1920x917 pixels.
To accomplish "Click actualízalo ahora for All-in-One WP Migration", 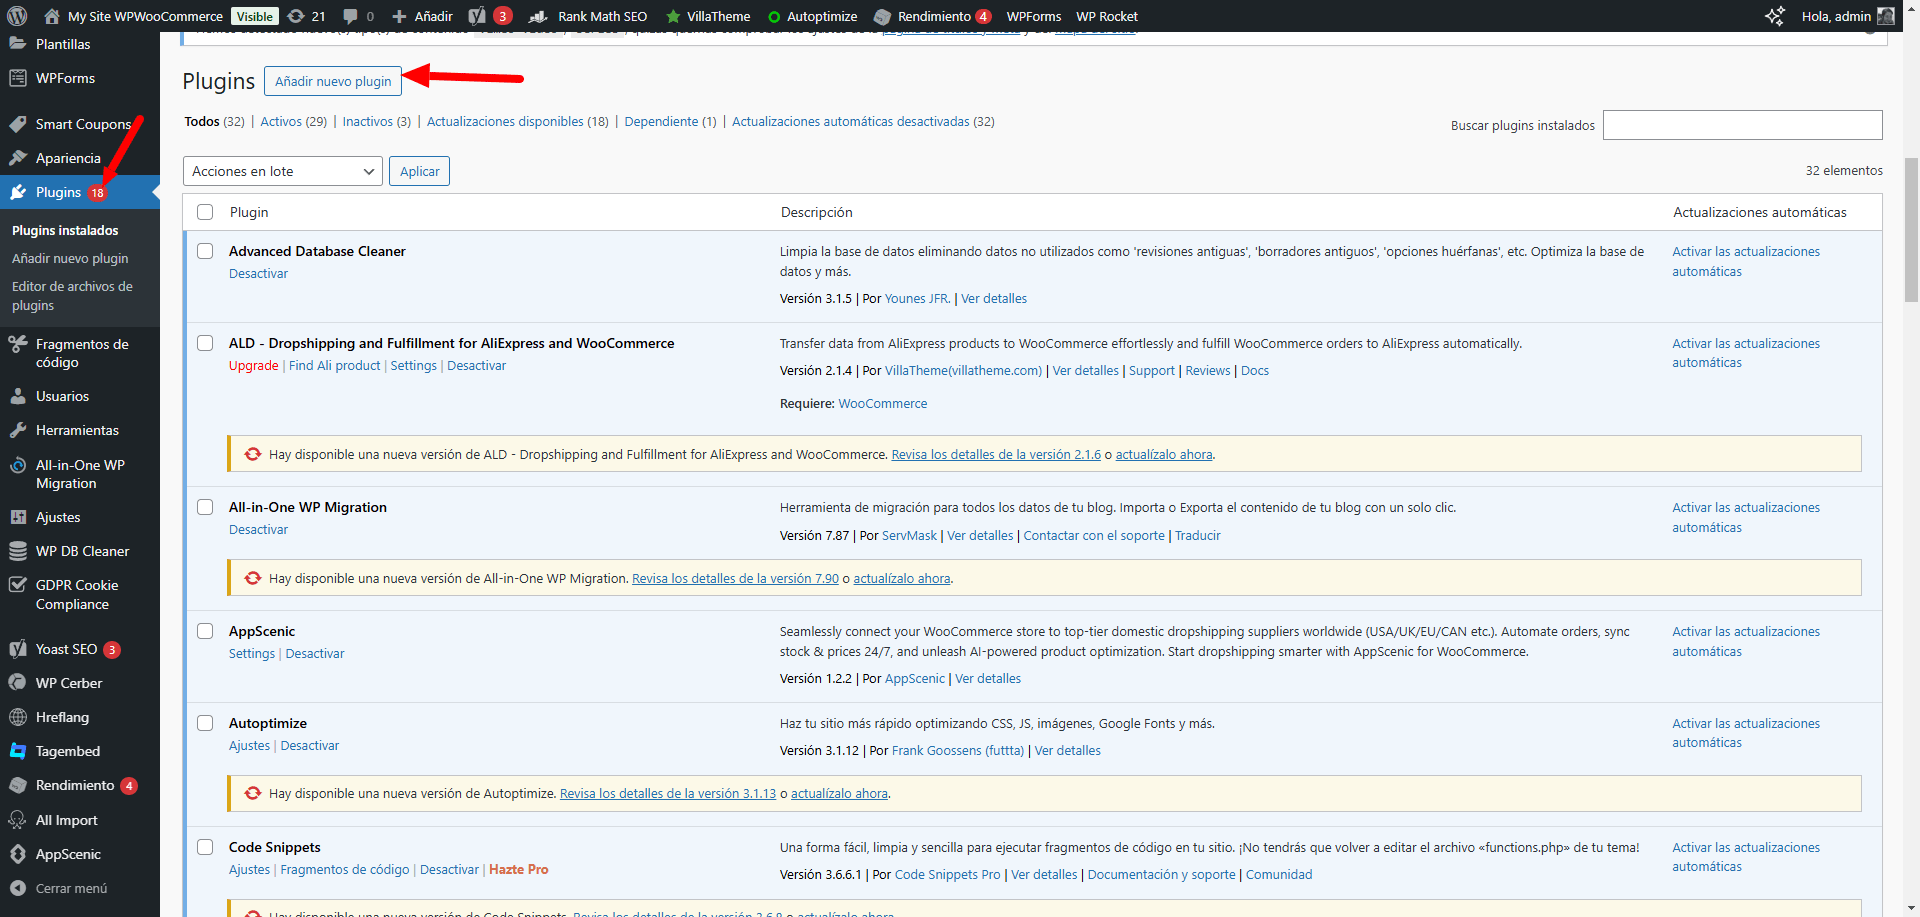I will tap(901, 578).
